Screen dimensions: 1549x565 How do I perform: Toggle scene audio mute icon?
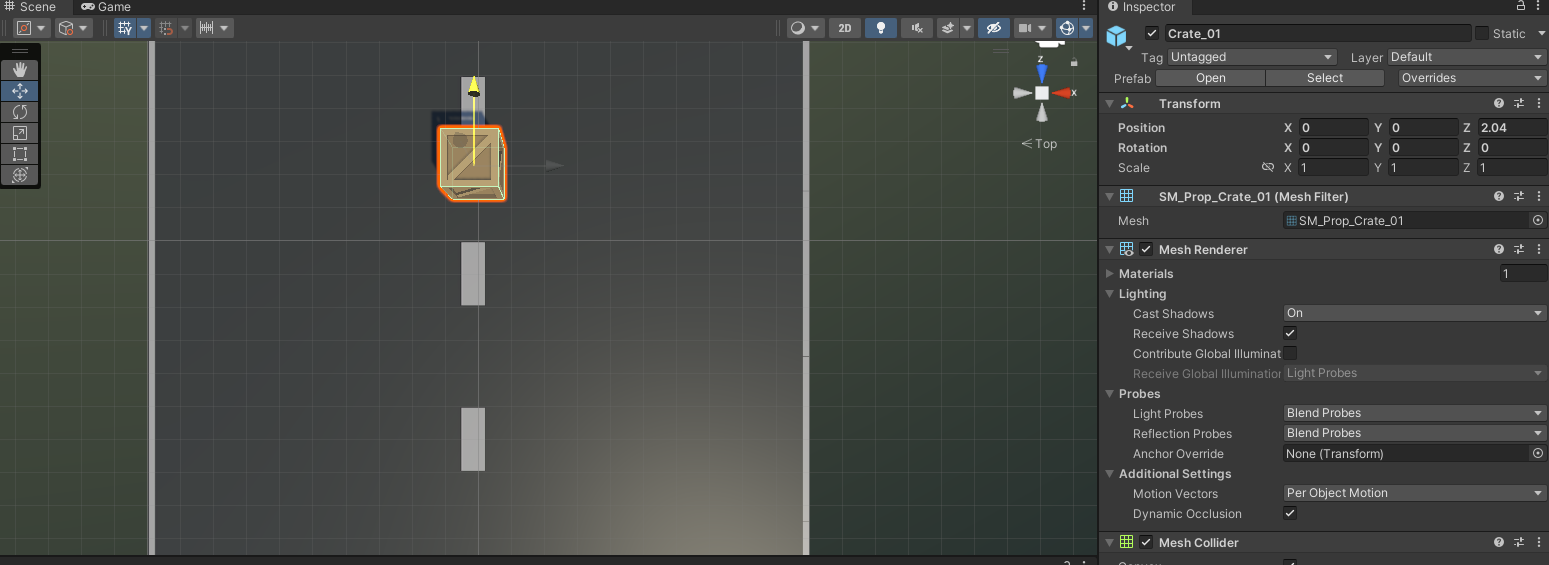click(x=916, y=28)
